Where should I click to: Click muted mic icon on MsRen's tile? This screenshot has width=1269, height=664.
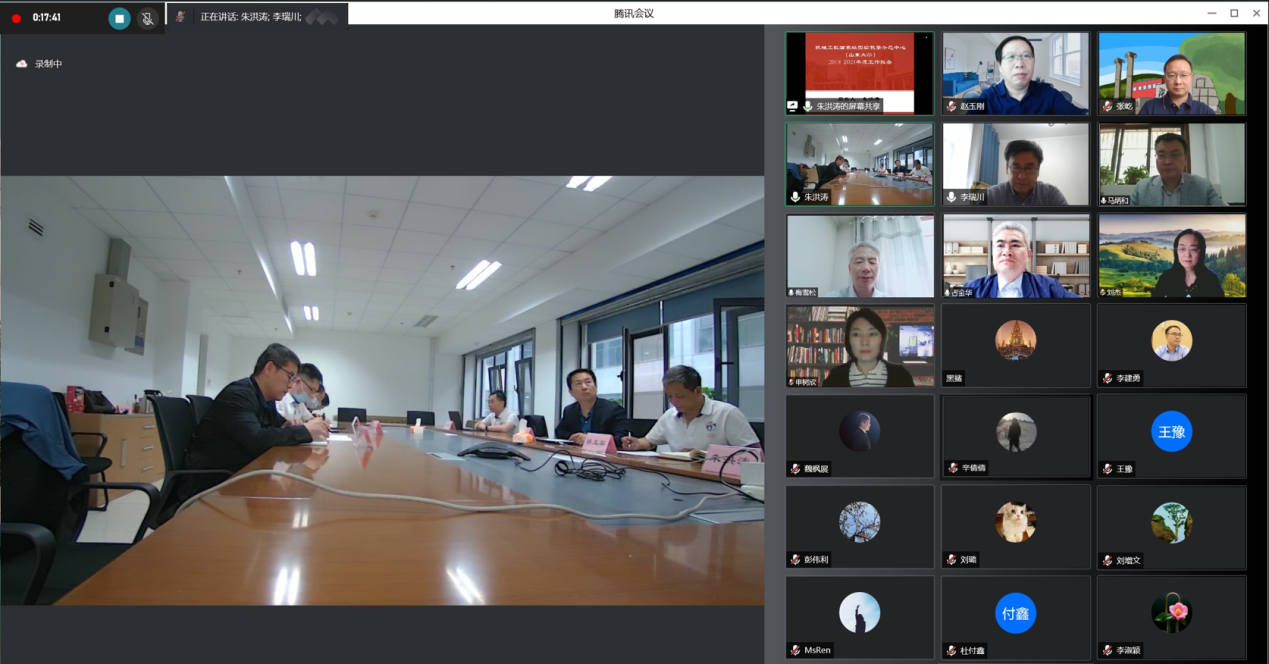pyautogui.click(x=795, y=650)
